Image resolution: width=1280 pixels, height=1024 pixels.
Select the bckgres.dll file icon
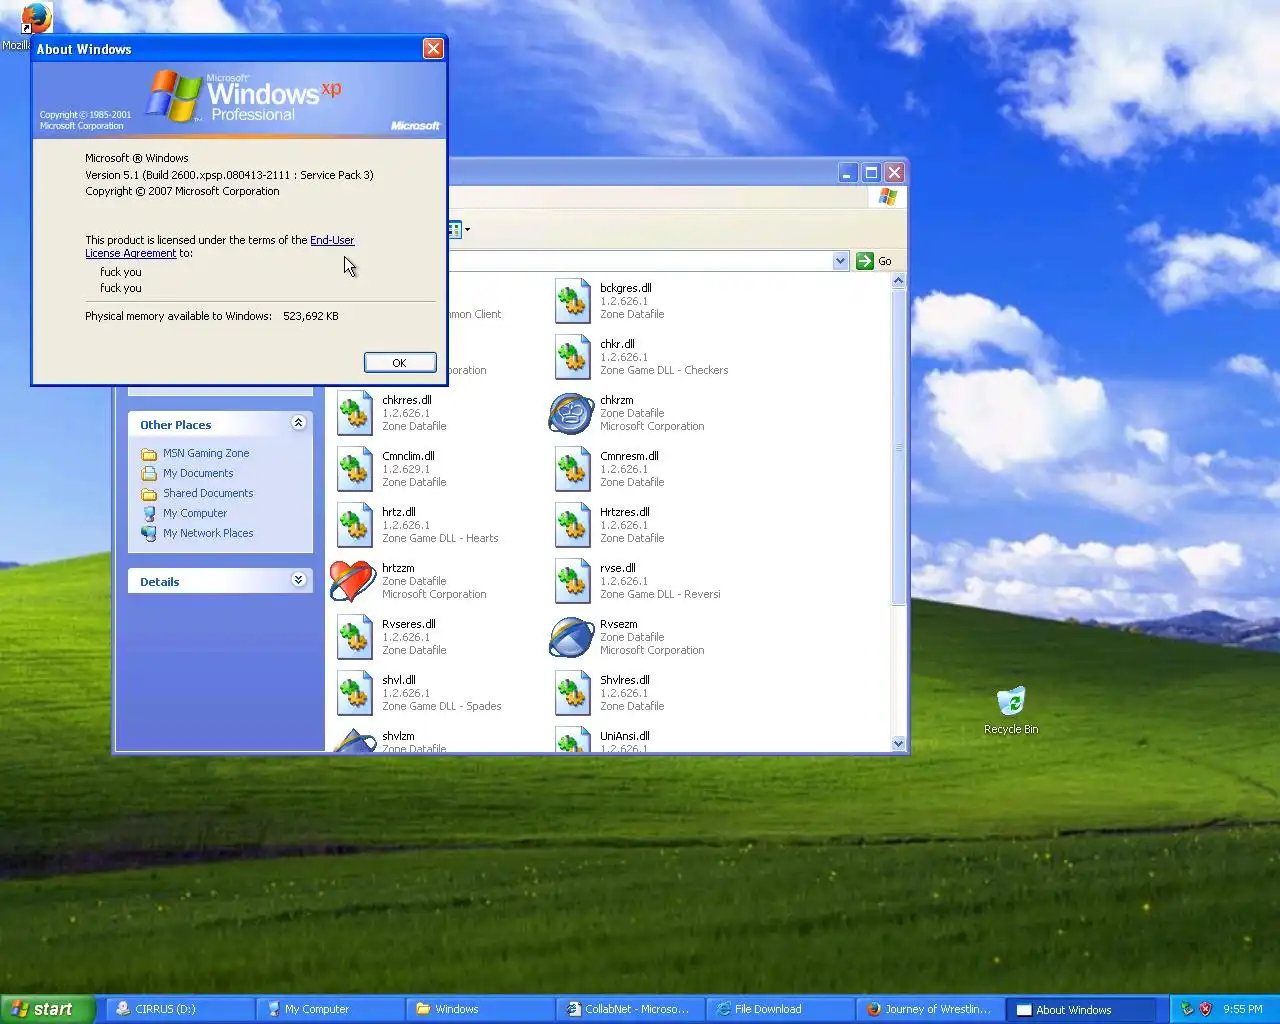[x=572, y=301]
